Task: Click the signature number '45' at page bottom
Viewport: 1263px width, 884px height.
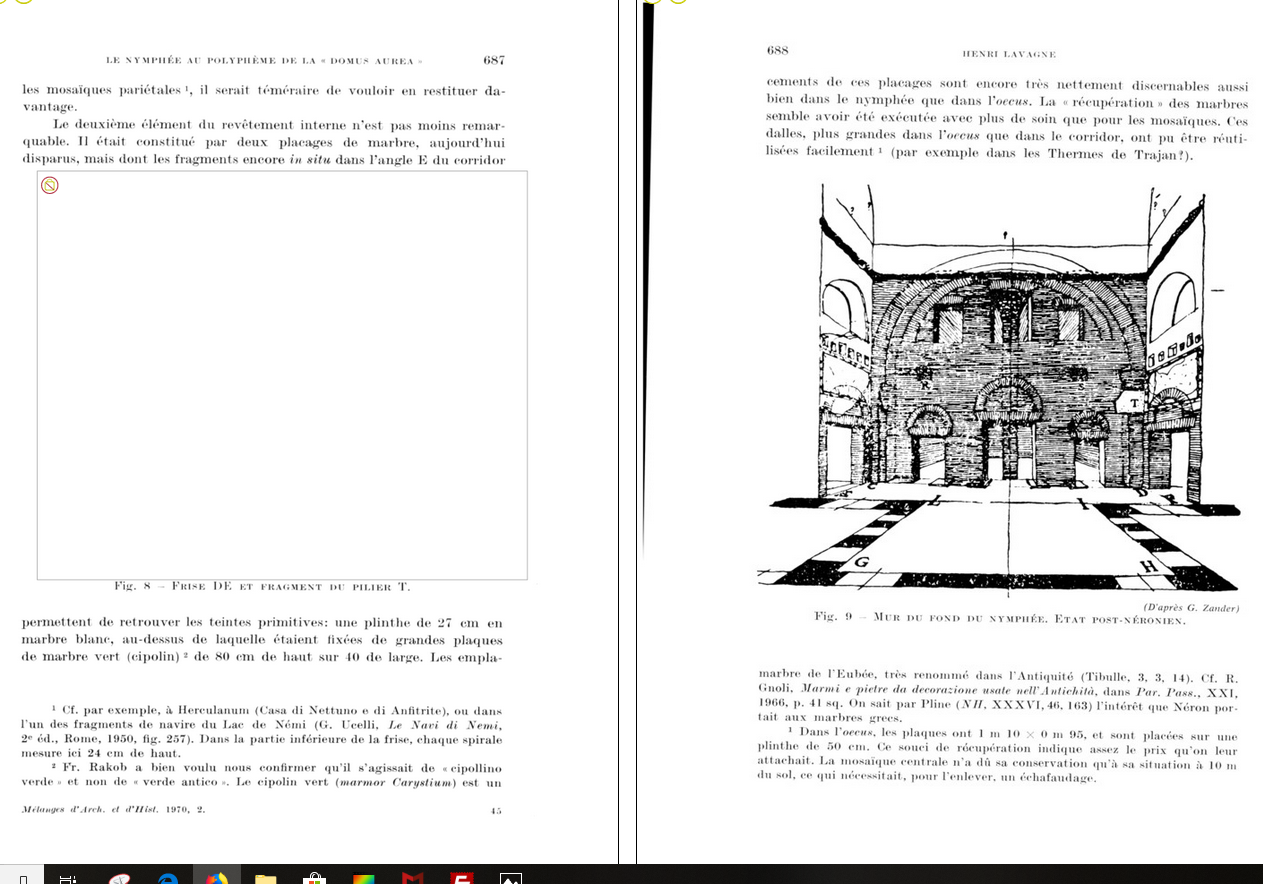Action: tap(497, 810)
